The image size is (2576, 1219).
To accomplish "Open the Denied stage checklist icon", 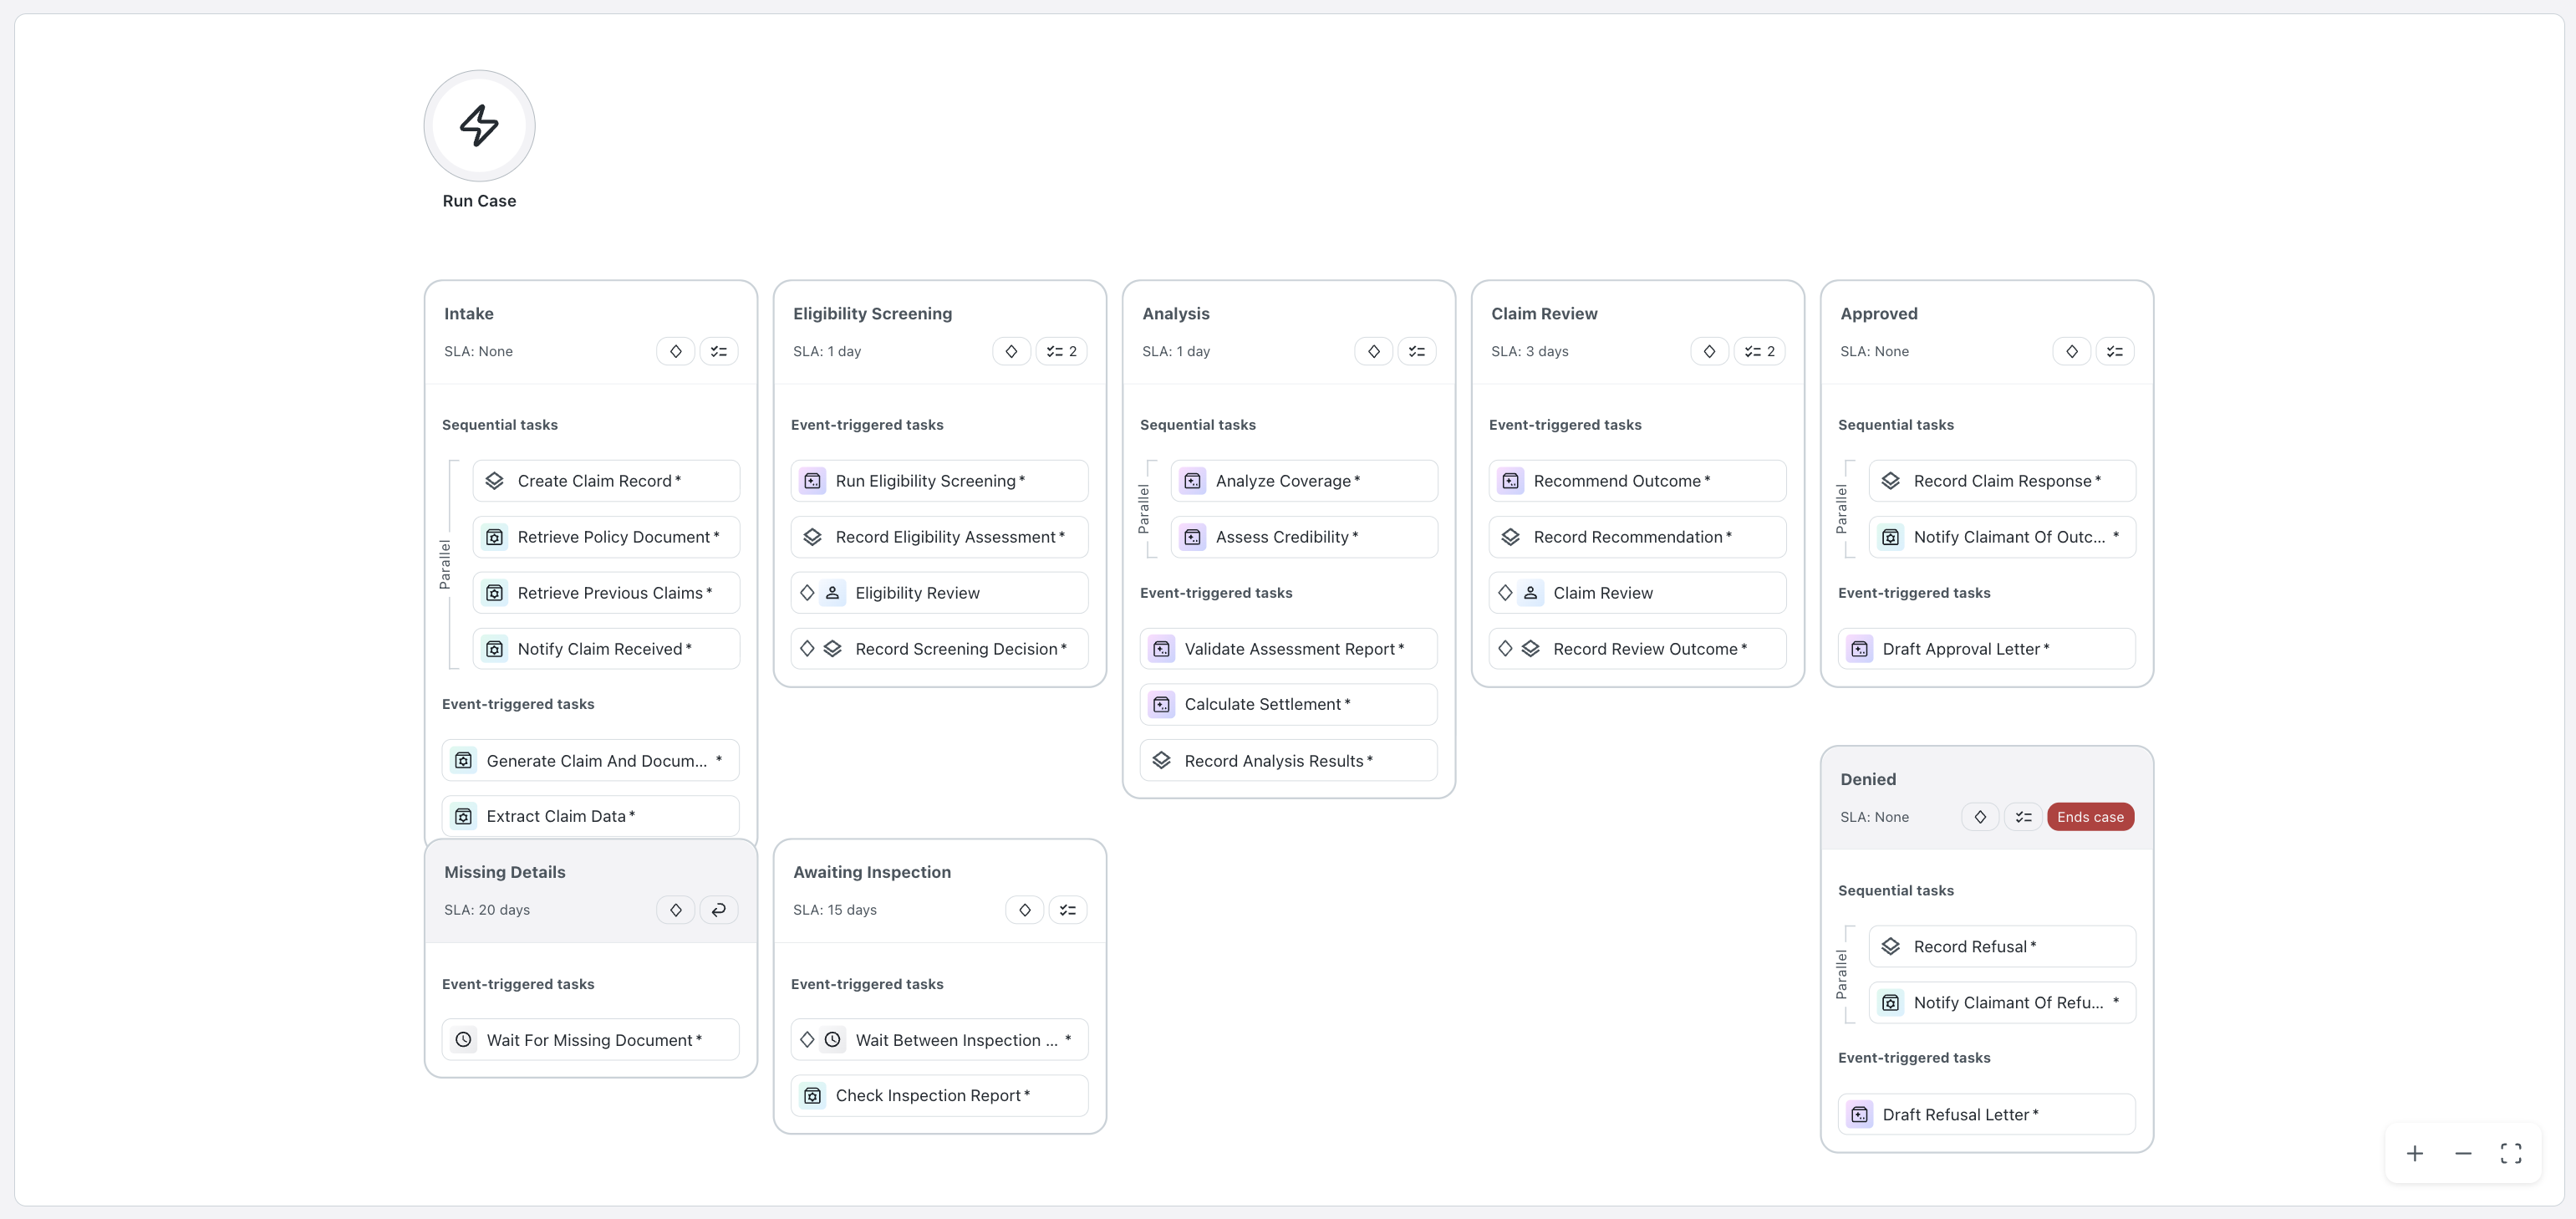I will (2023, 817).
